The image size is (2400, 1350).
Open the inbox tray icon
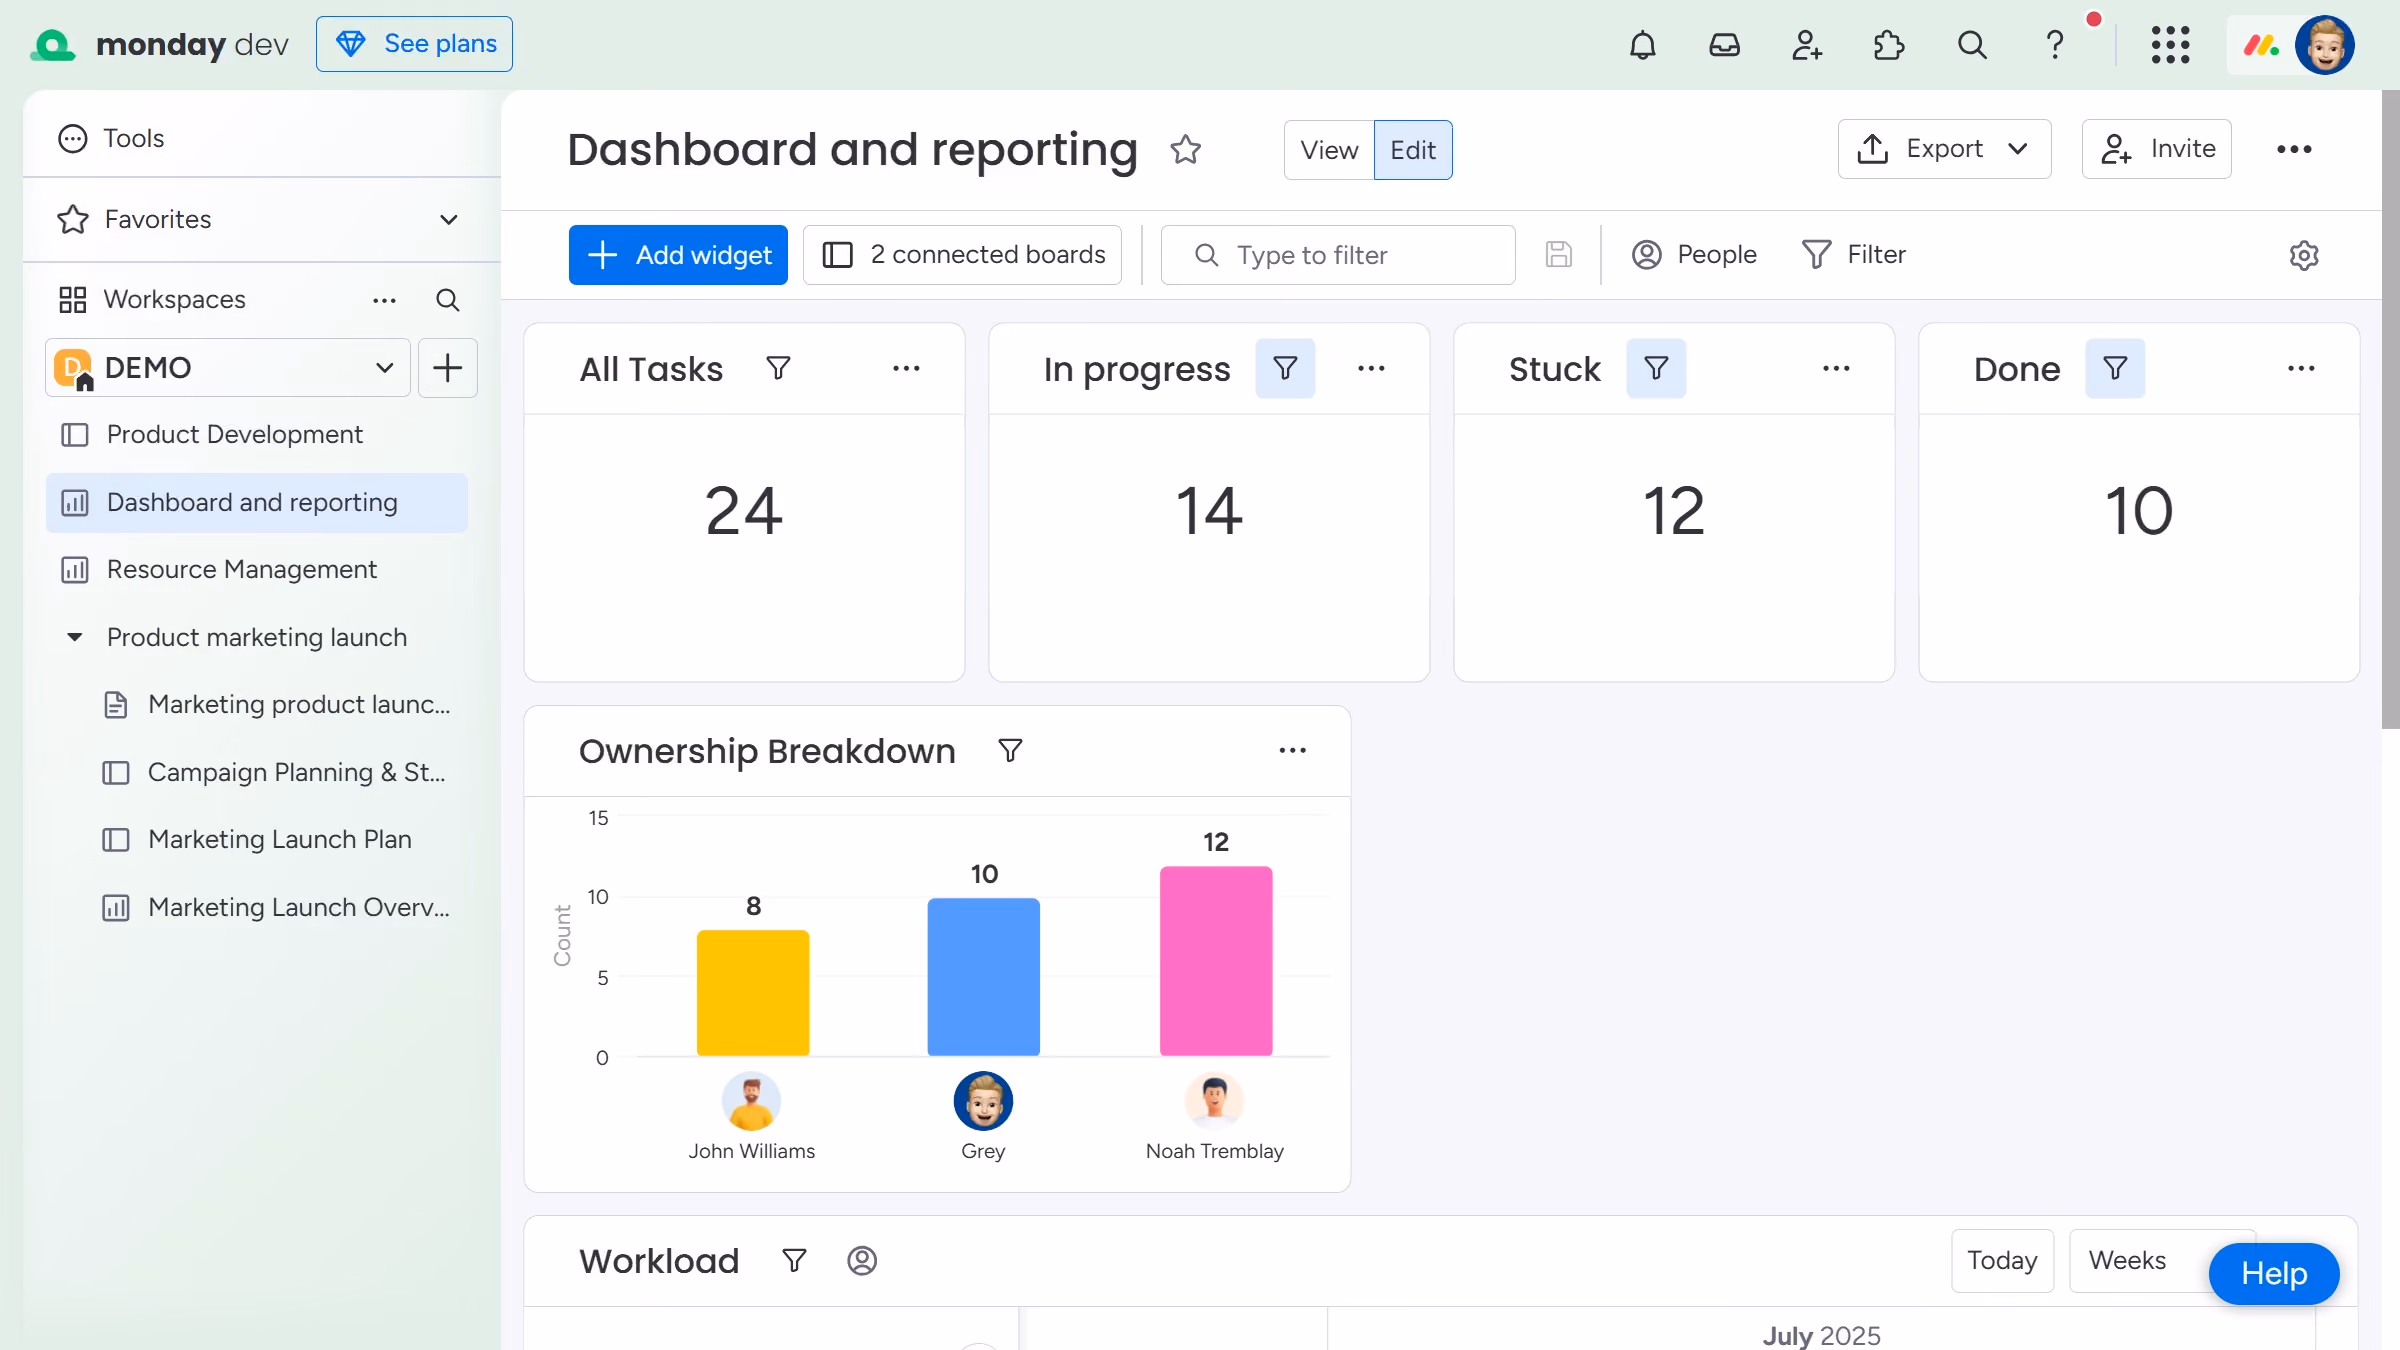click(1724, 45)
